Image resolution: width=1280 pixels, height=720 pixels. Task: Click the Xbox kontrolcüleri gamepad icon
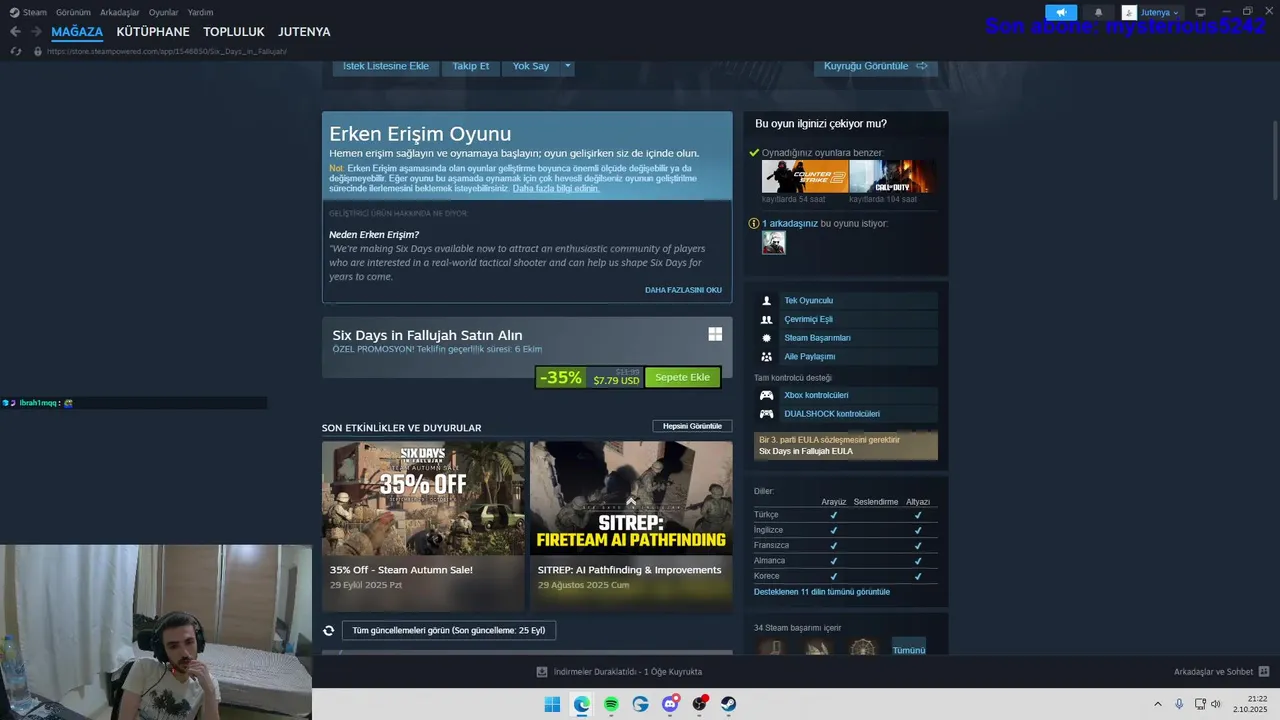coord(766,395)
